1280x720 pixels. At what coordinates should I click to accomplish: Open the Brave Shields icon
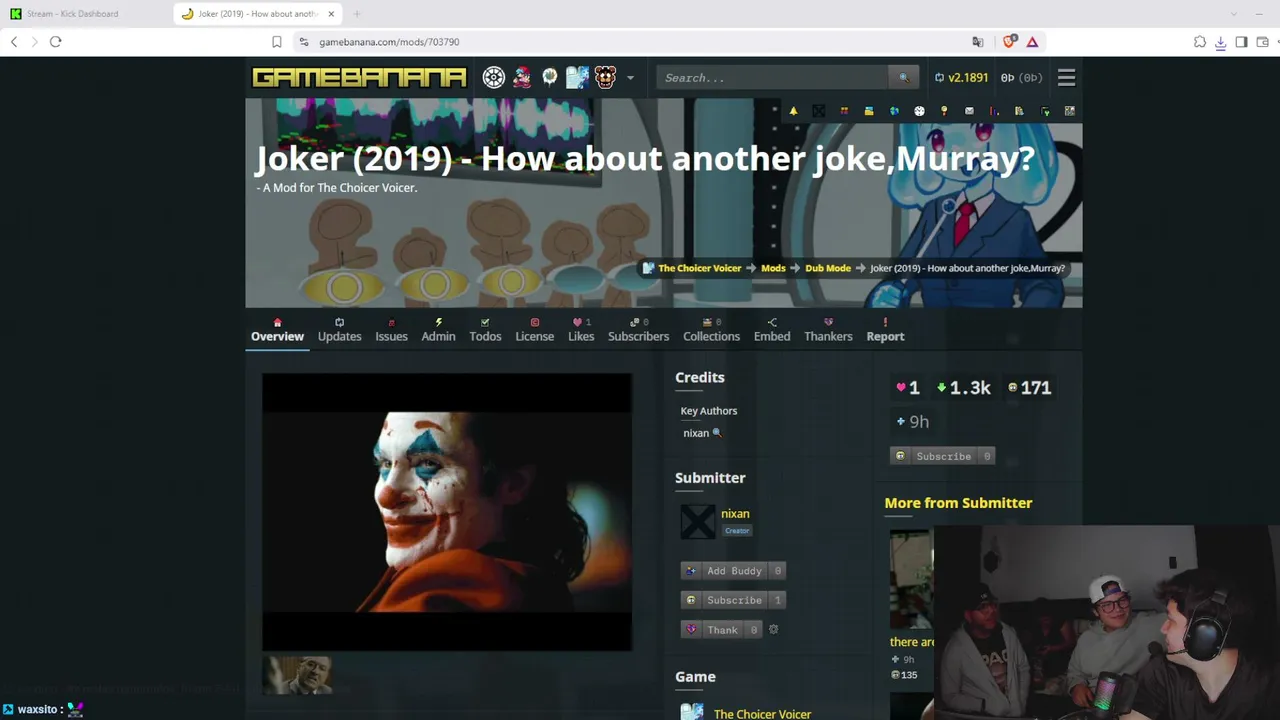point(1009,42)
